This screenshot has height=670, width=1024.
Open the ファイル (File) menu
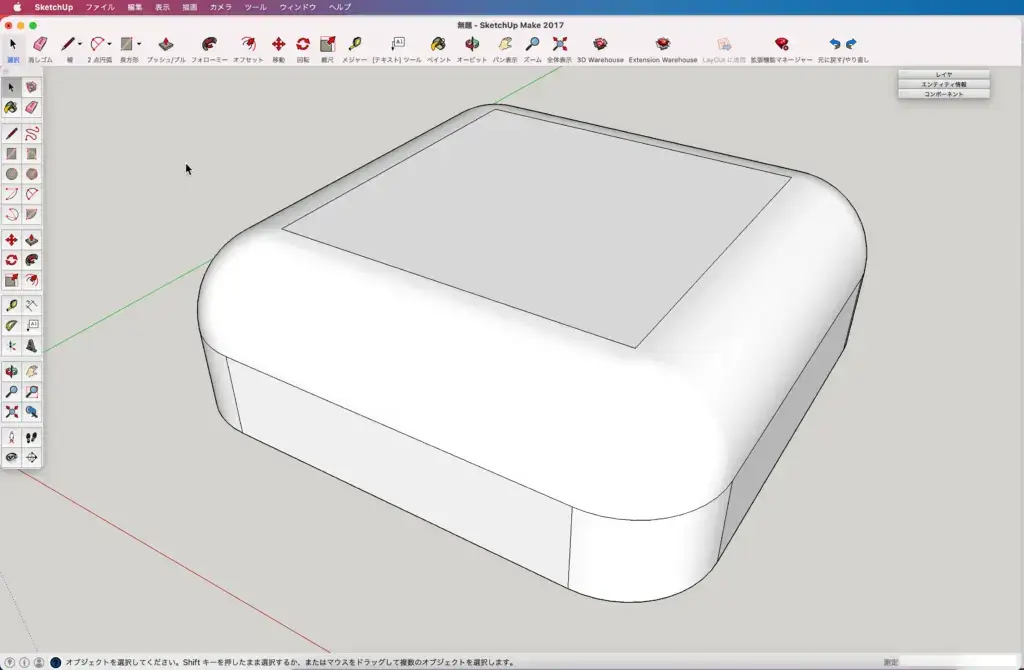pos(100,7)
